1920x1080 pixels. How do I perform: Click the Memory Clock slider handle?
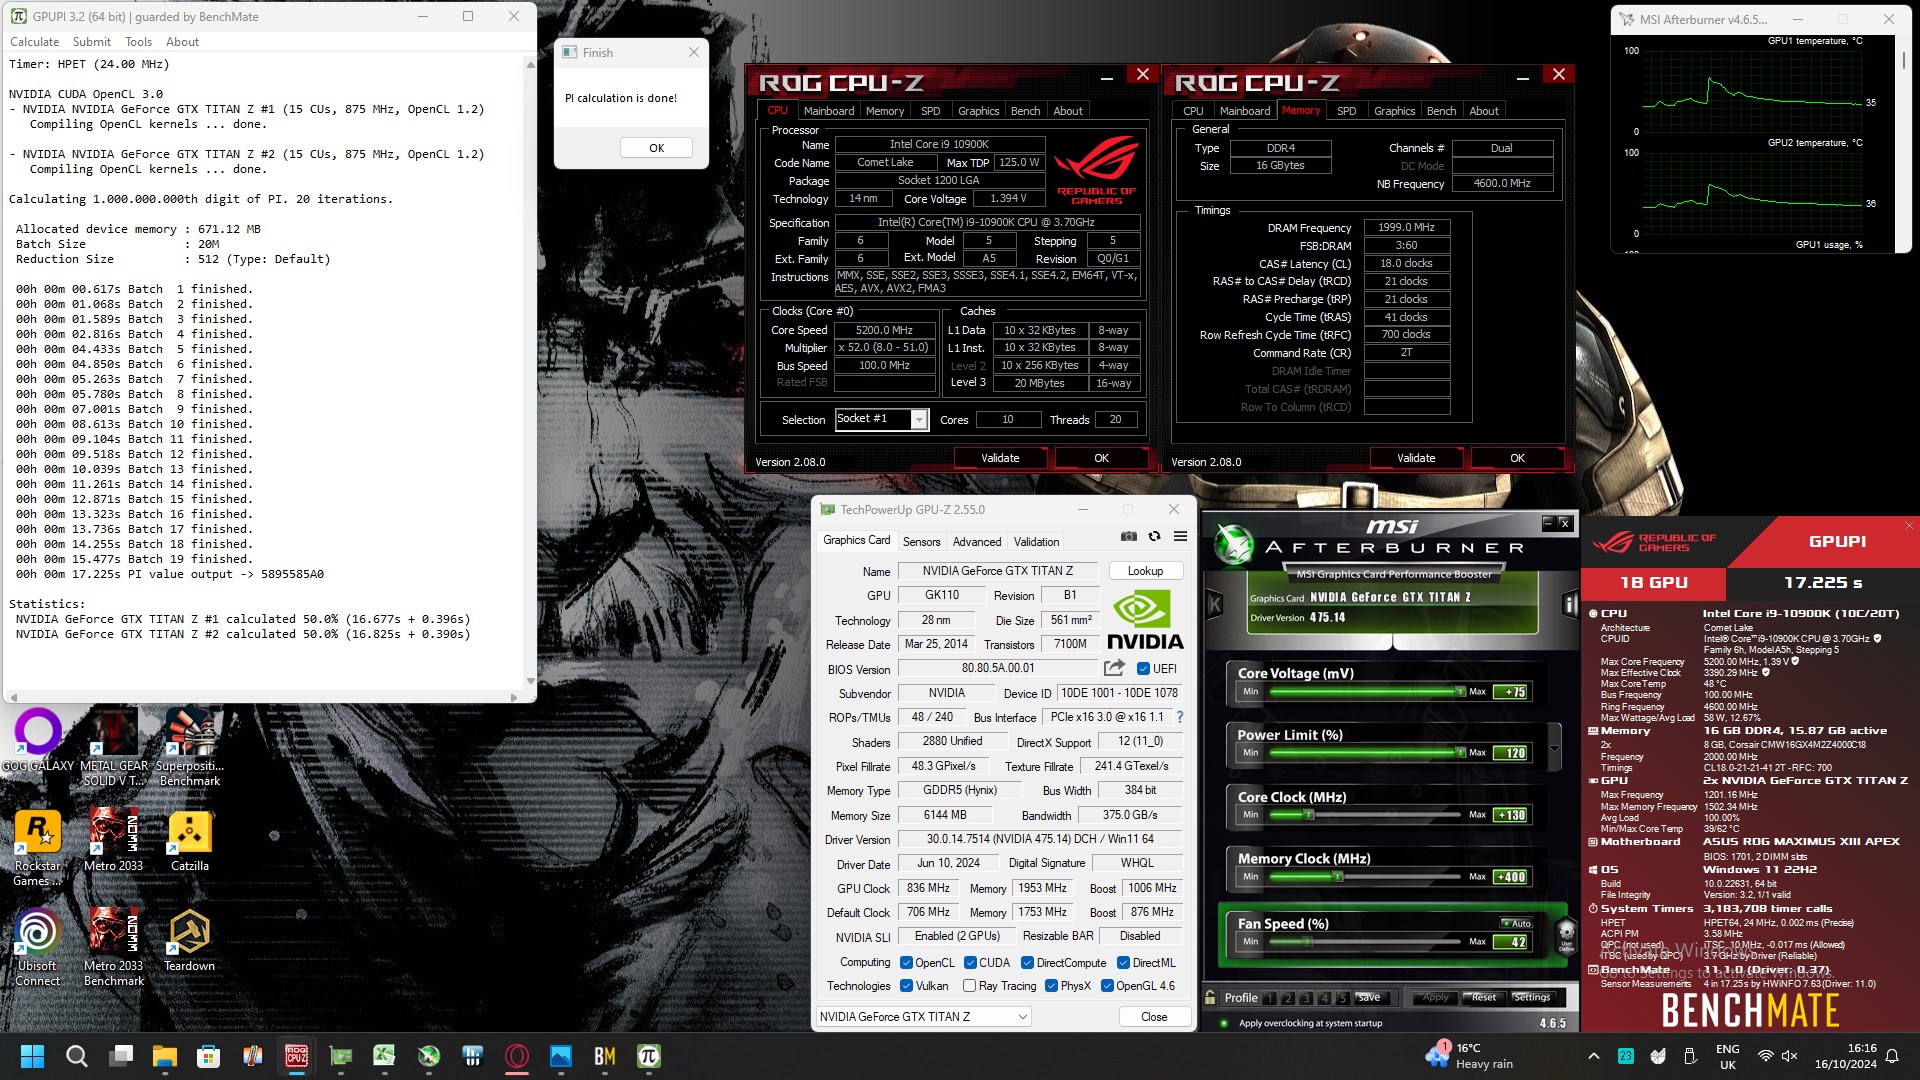click(1337, 877)
